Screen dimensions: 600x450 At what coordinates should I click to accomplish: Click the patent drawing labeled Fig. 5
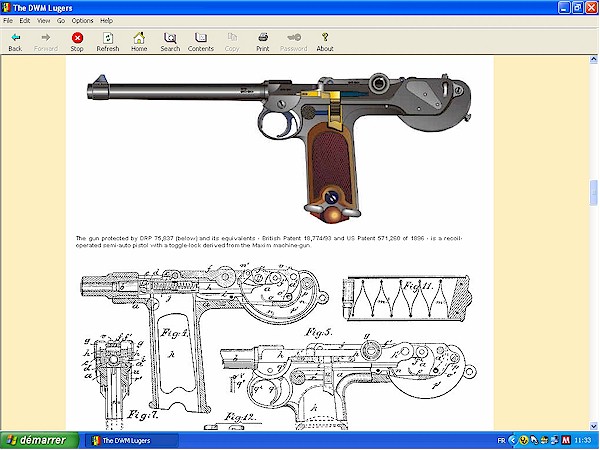348,379
